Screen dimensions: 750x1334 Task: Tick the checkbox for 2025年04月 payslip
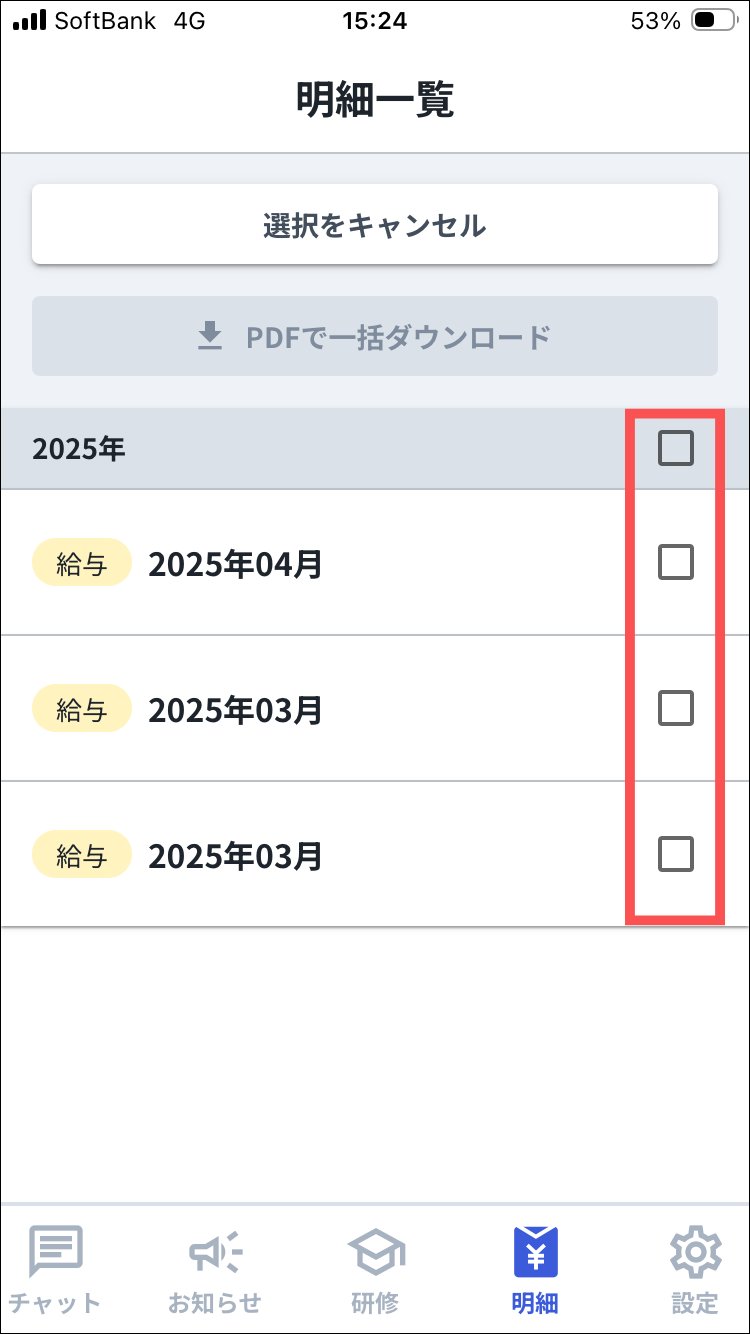coord(676,563)
